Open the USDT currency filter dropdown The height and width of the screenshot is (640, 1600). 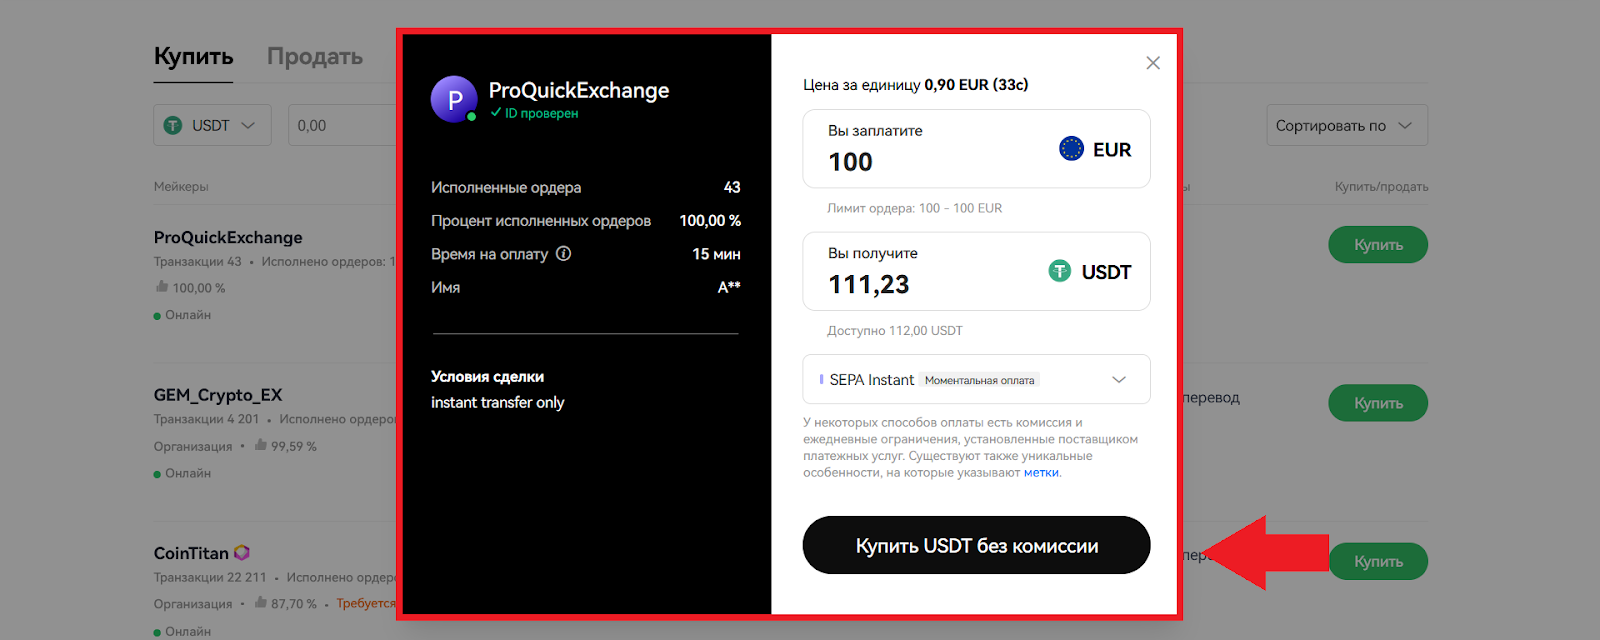pyautogui.click(x=212, y=126)
